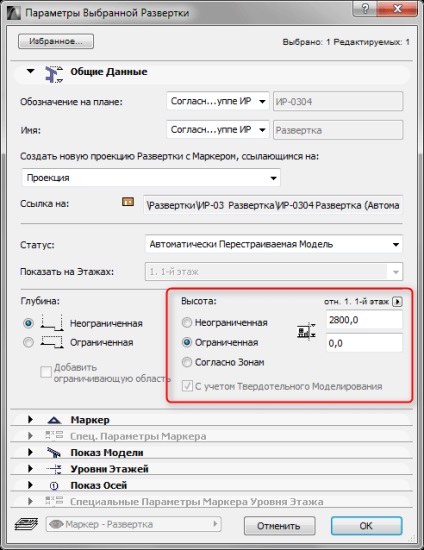Click the Уровни Этажей panel icon
This screenshot has height=550, width=424.
(x=54, y=469)
